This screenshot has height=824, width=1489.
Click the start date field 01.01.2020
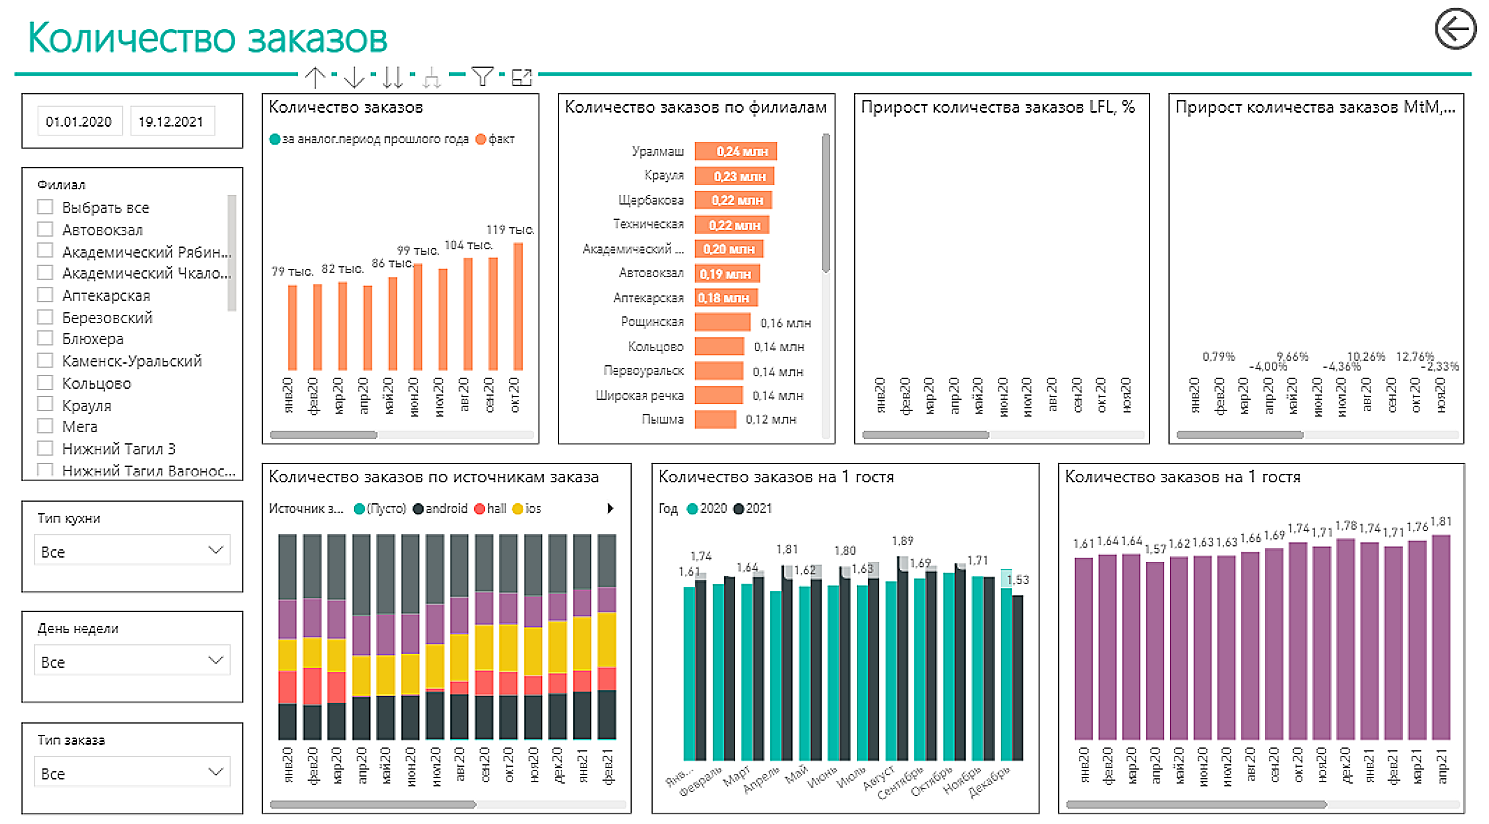click(x=79, y=121)
